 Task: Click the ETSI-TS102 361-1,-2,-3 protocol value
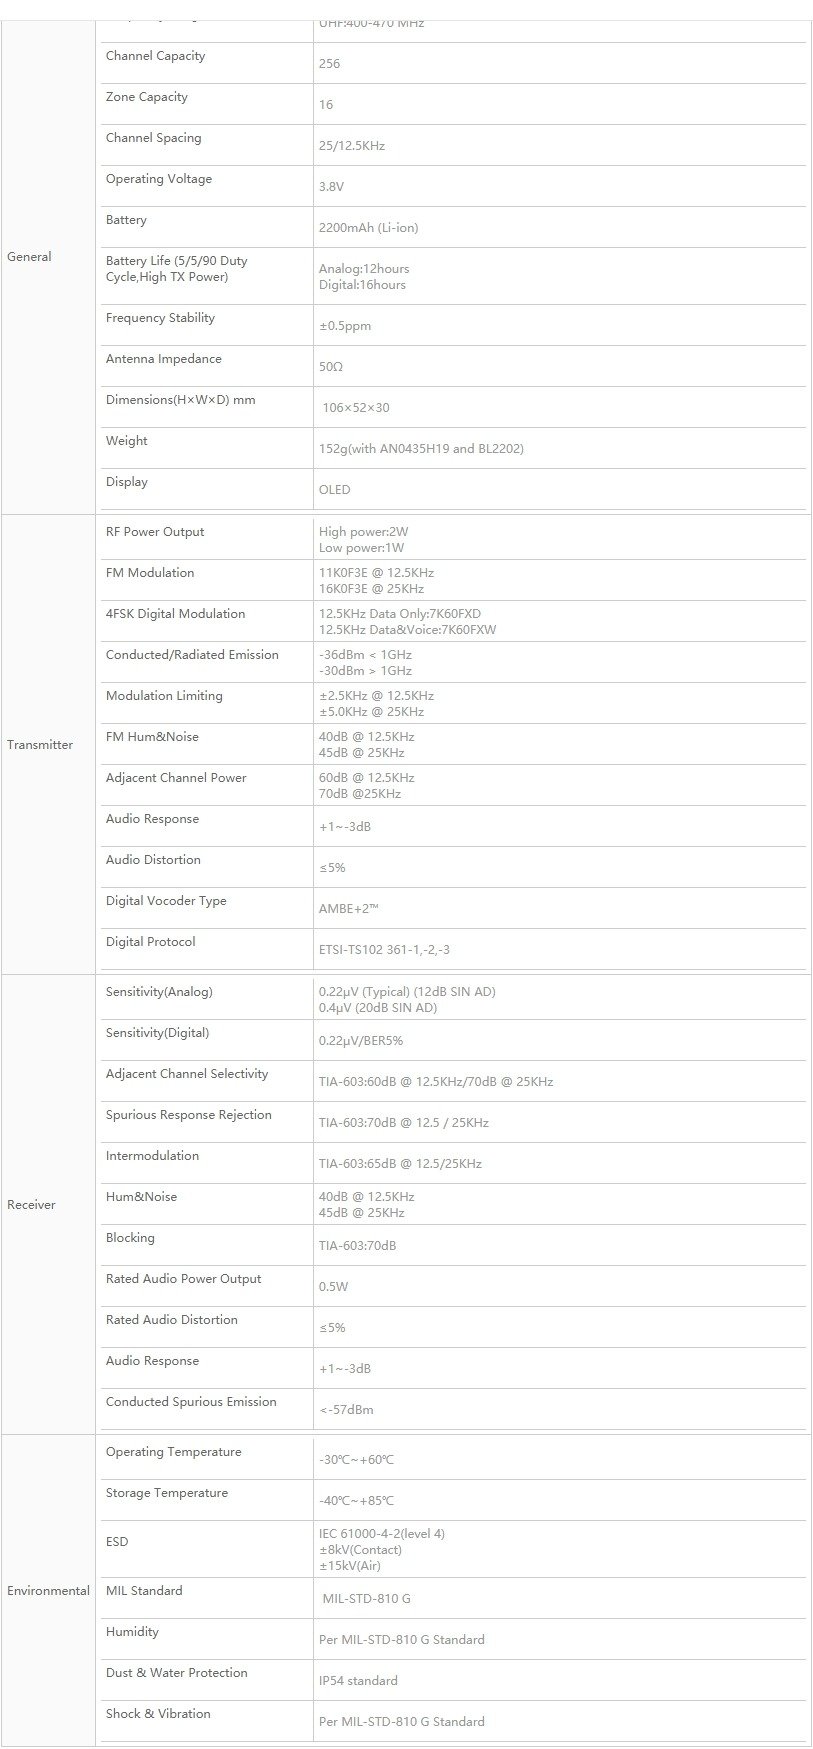pos(384,950)
